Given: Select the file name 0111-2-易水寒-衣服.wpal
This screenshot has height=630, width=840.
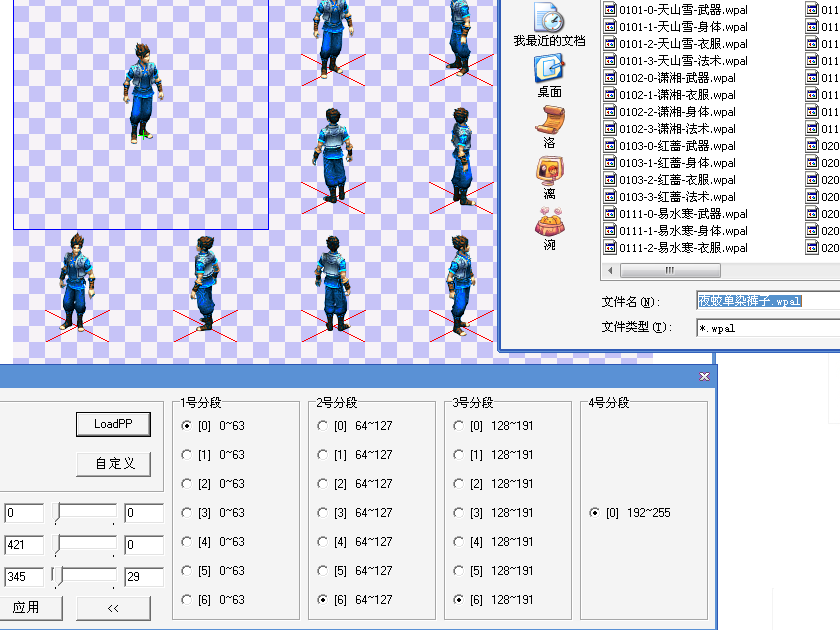Looking at the screenshot, I should (x=683, y=248).
